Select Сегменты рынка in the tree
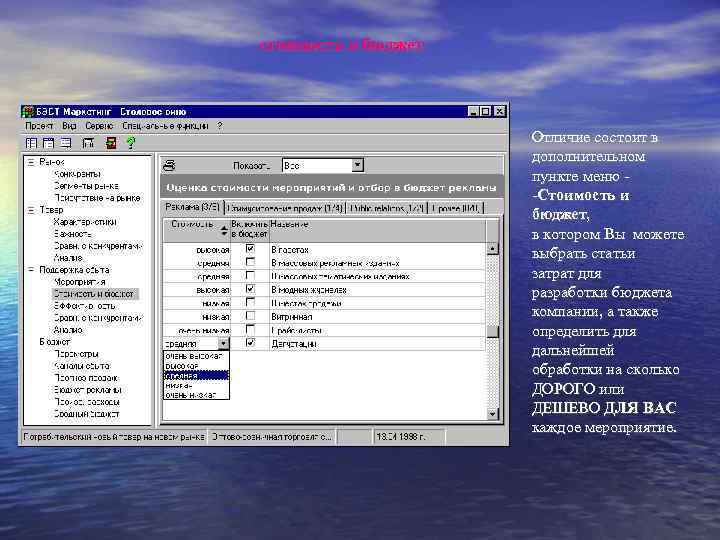 pyautogui.click(x=86, y=186)
